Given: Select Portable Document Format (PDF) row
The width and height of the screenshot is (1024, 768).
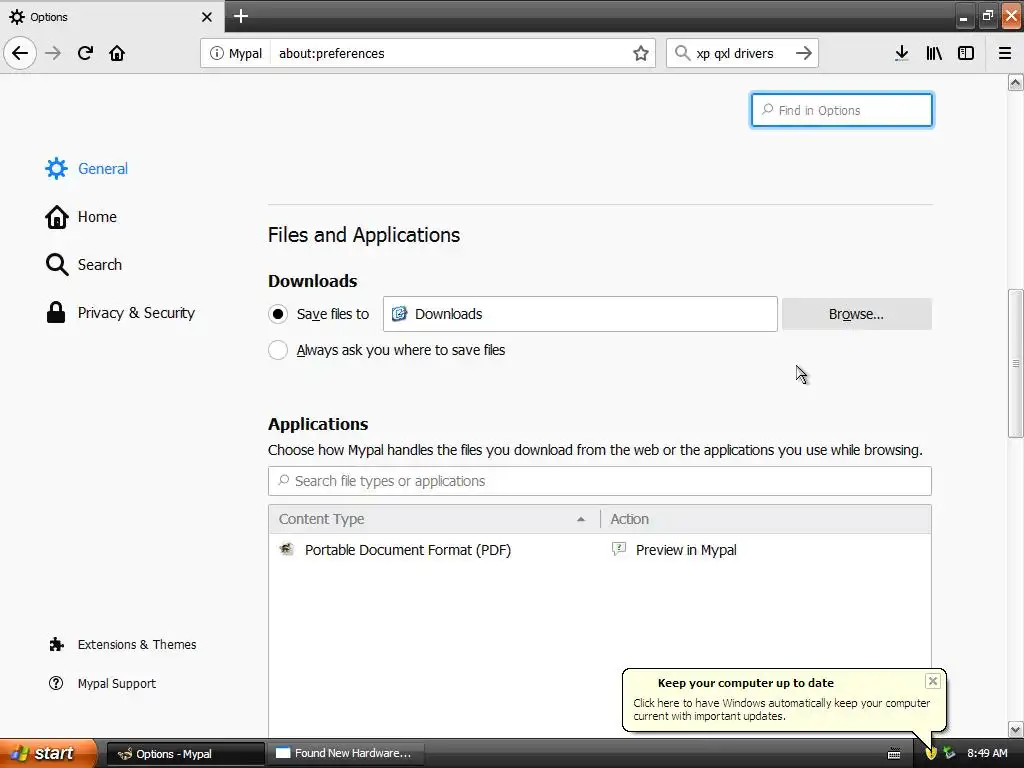Looking at the screenshot, I should (x=600, y=550).
